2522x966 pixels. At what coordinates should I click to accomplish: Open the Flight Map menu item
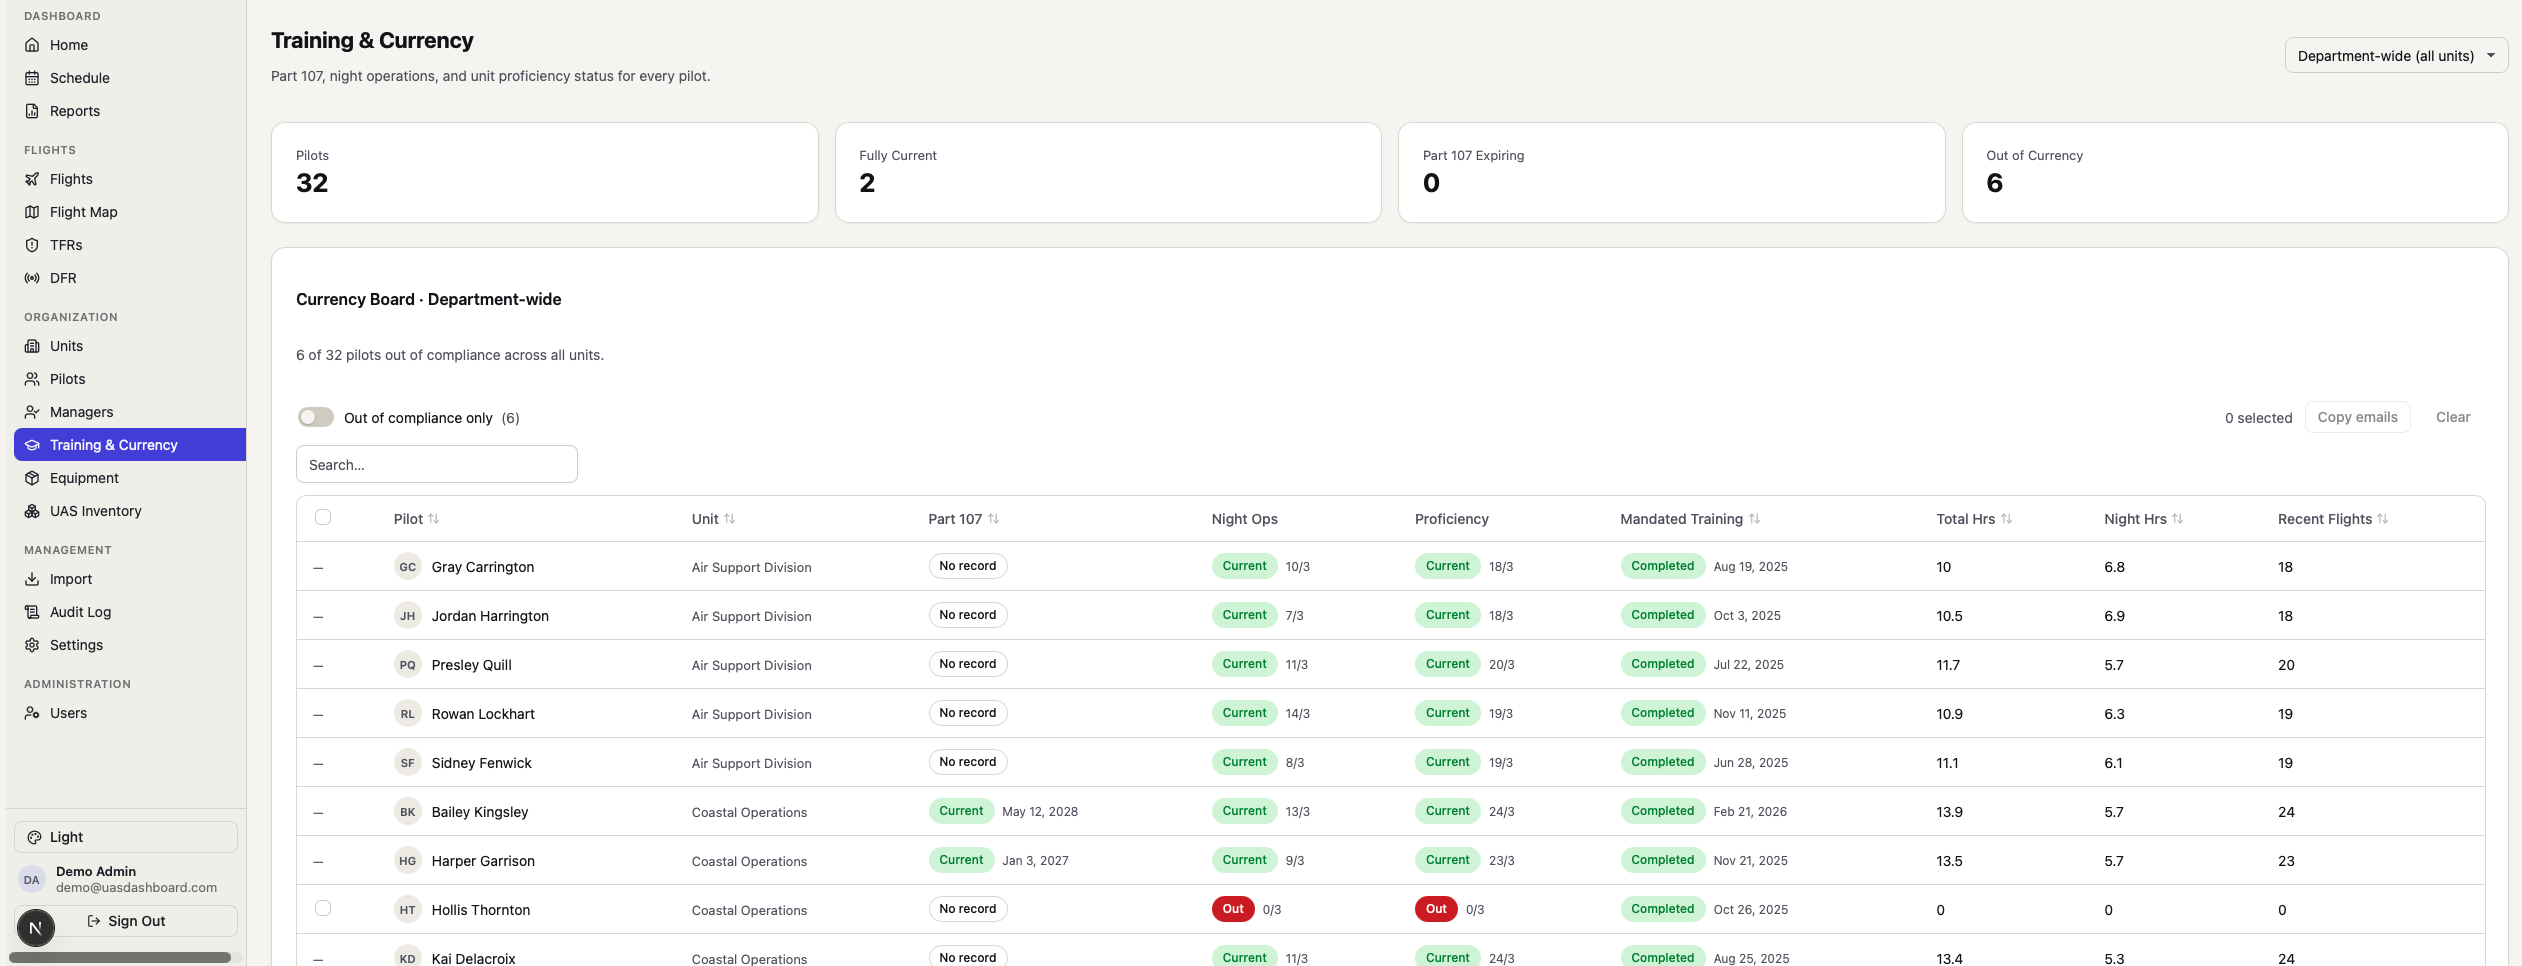130,212
